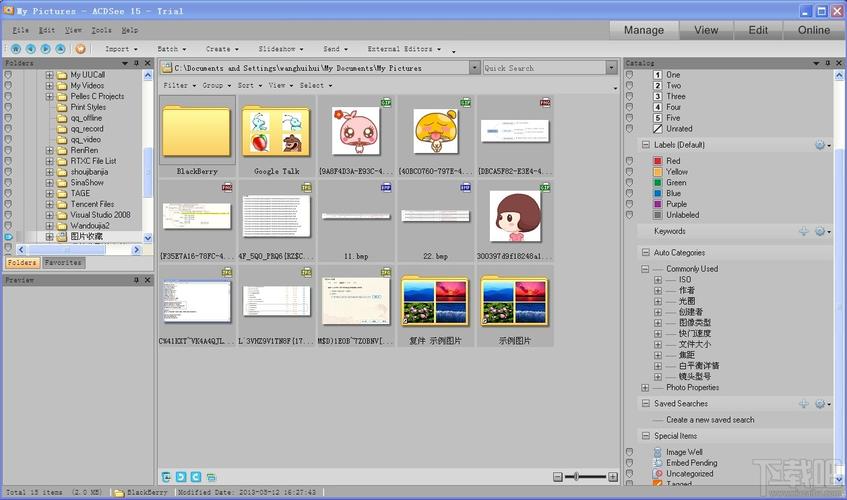The width and height of the screenshot is (847, 500).
Task: Switch to the View mode tab
Action: pyautogui.click(x=706, y=30)
